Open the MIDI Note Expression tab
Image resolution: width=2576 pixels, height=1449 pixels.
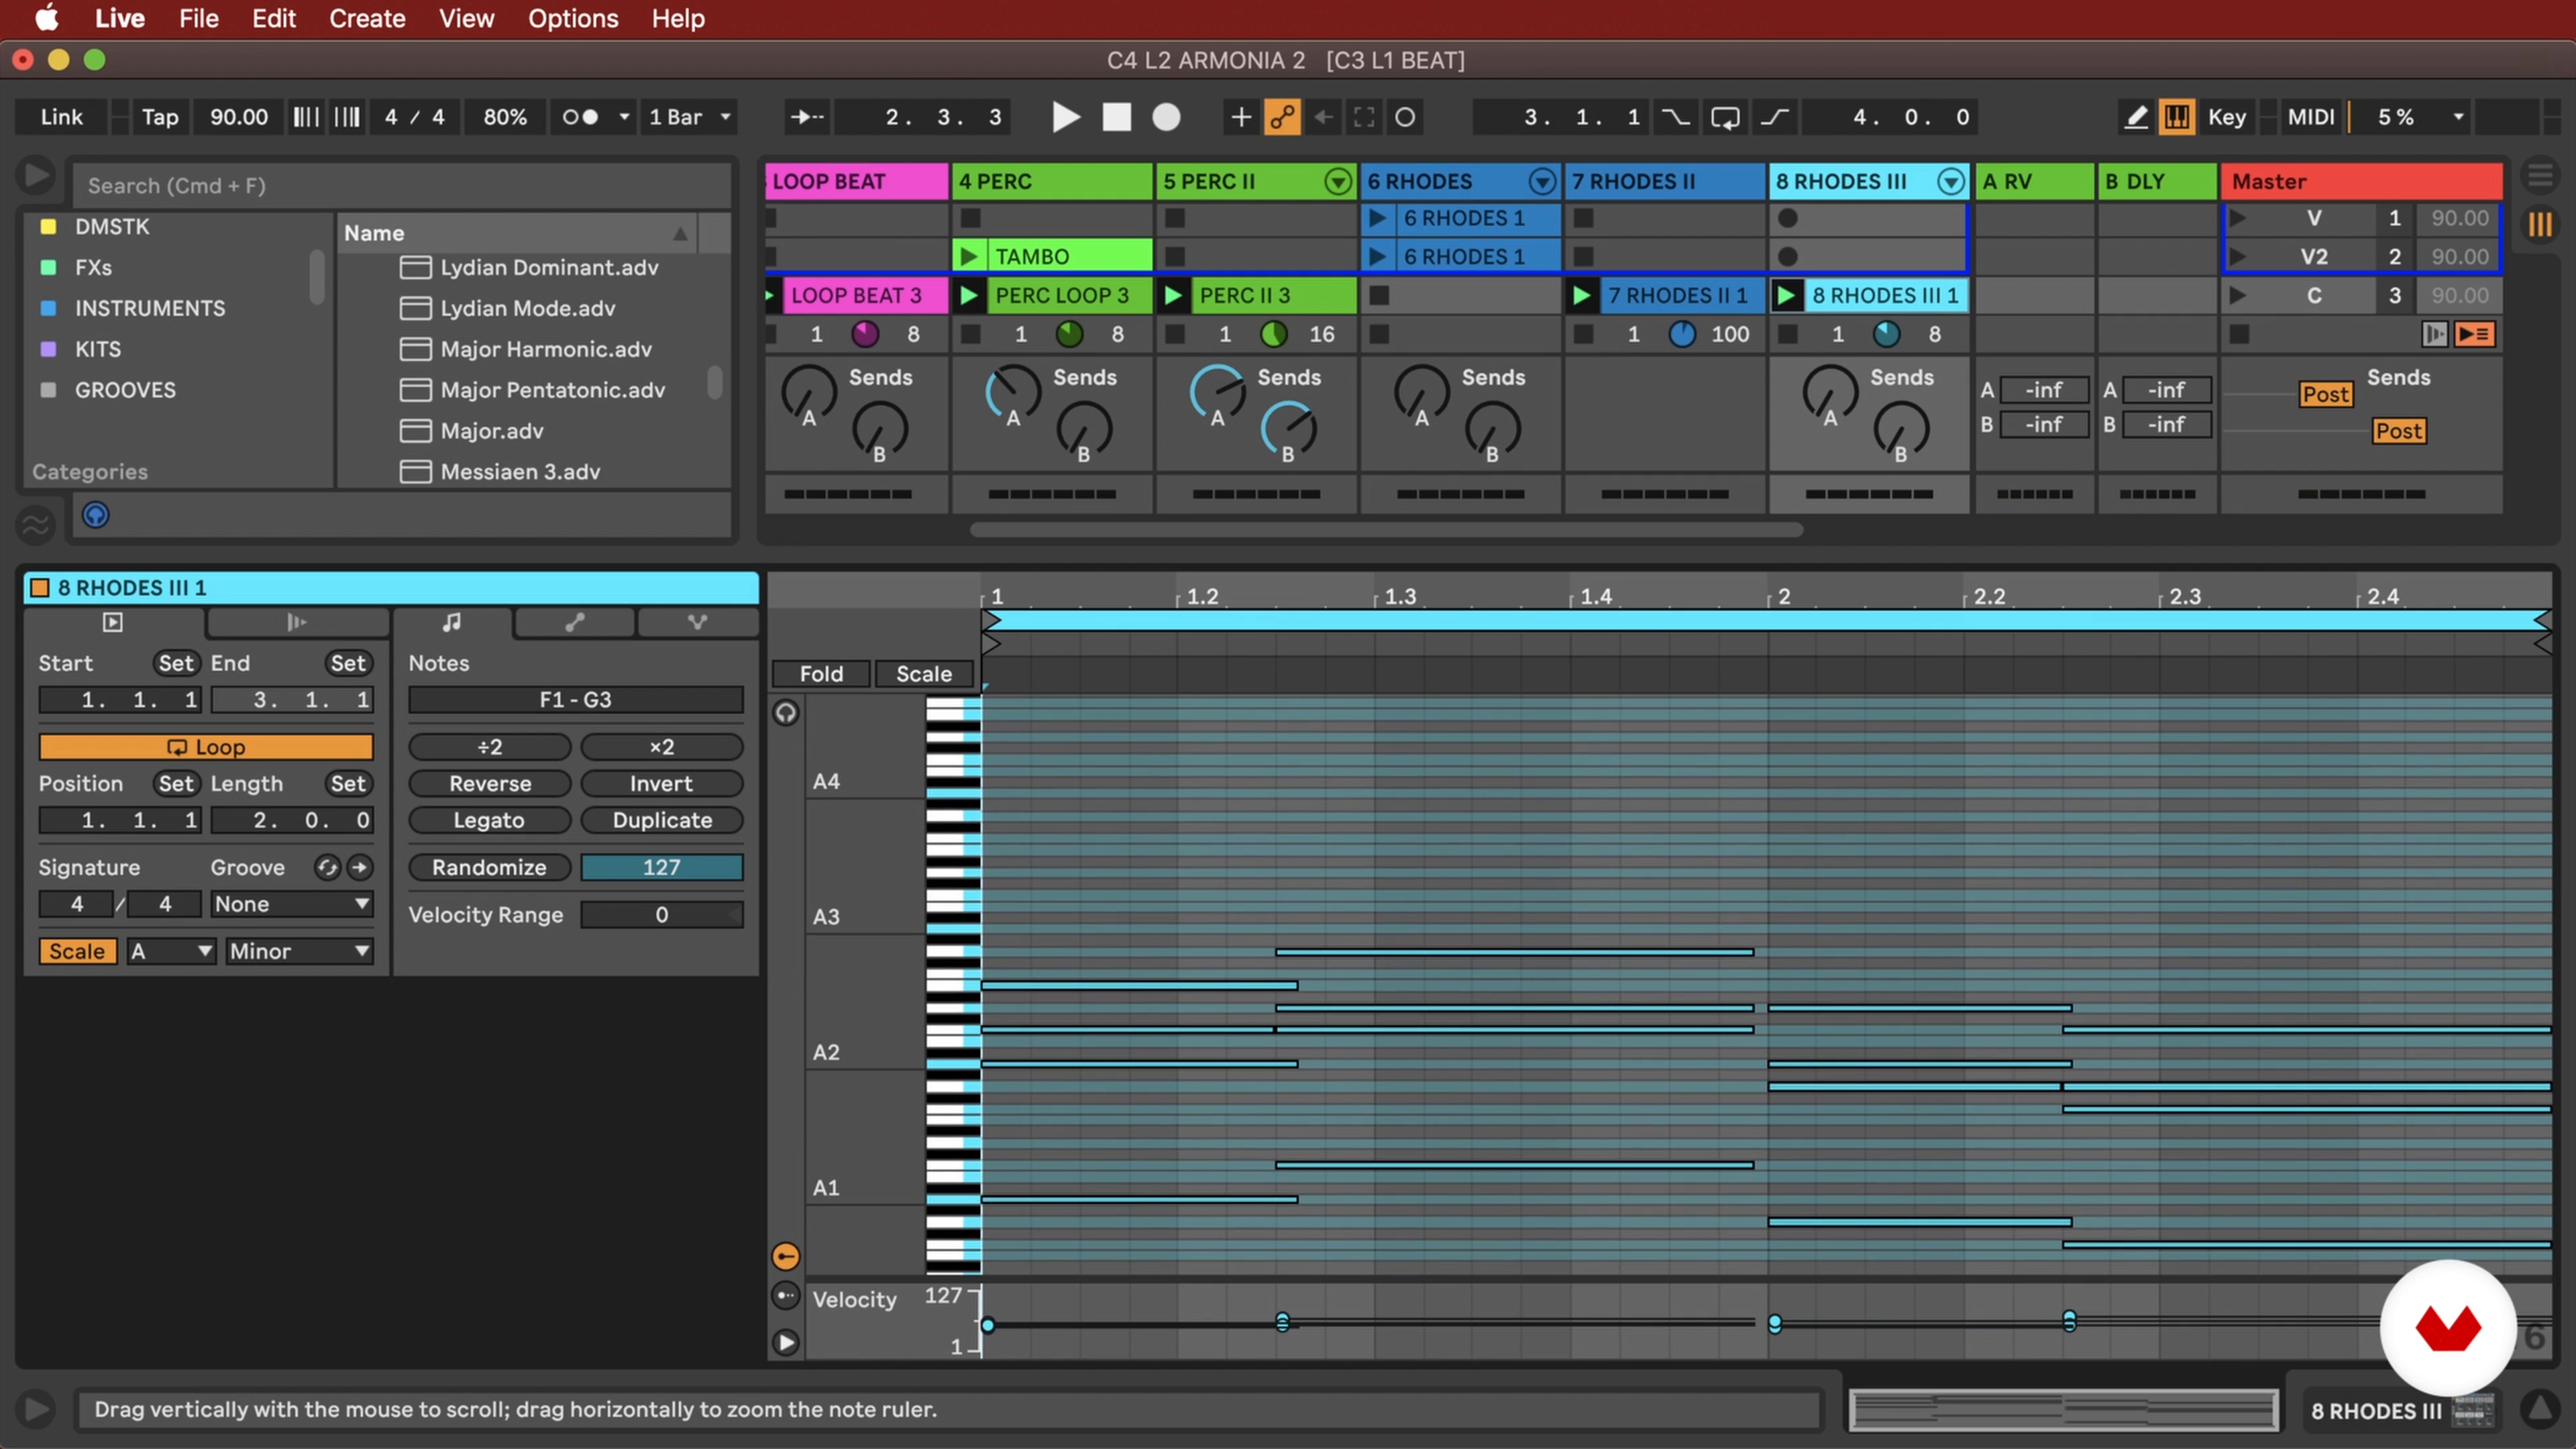point(697,622)
